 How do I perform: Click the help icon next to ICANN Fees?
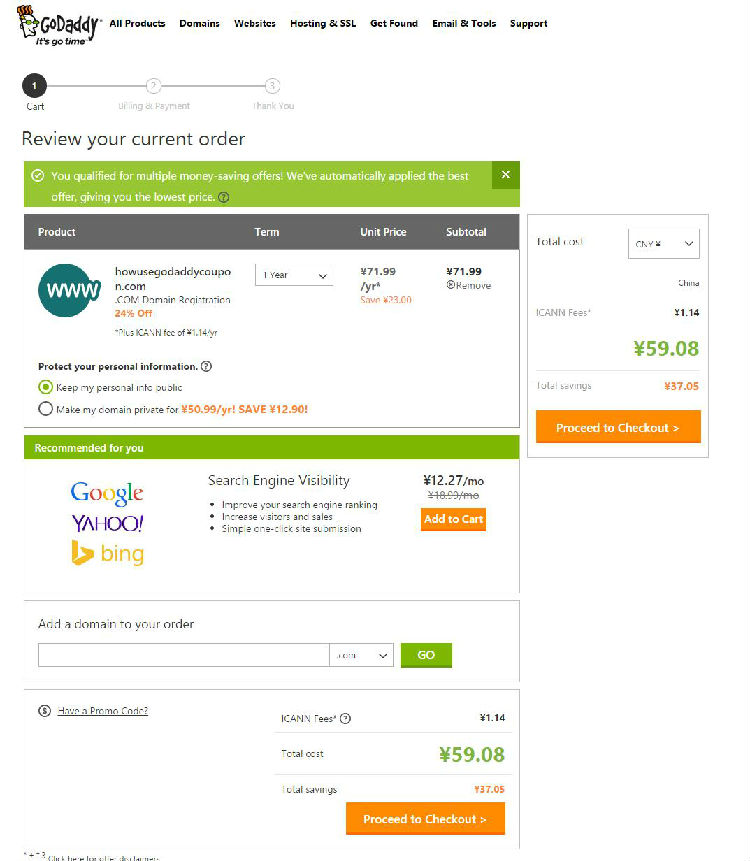(345, 718)
